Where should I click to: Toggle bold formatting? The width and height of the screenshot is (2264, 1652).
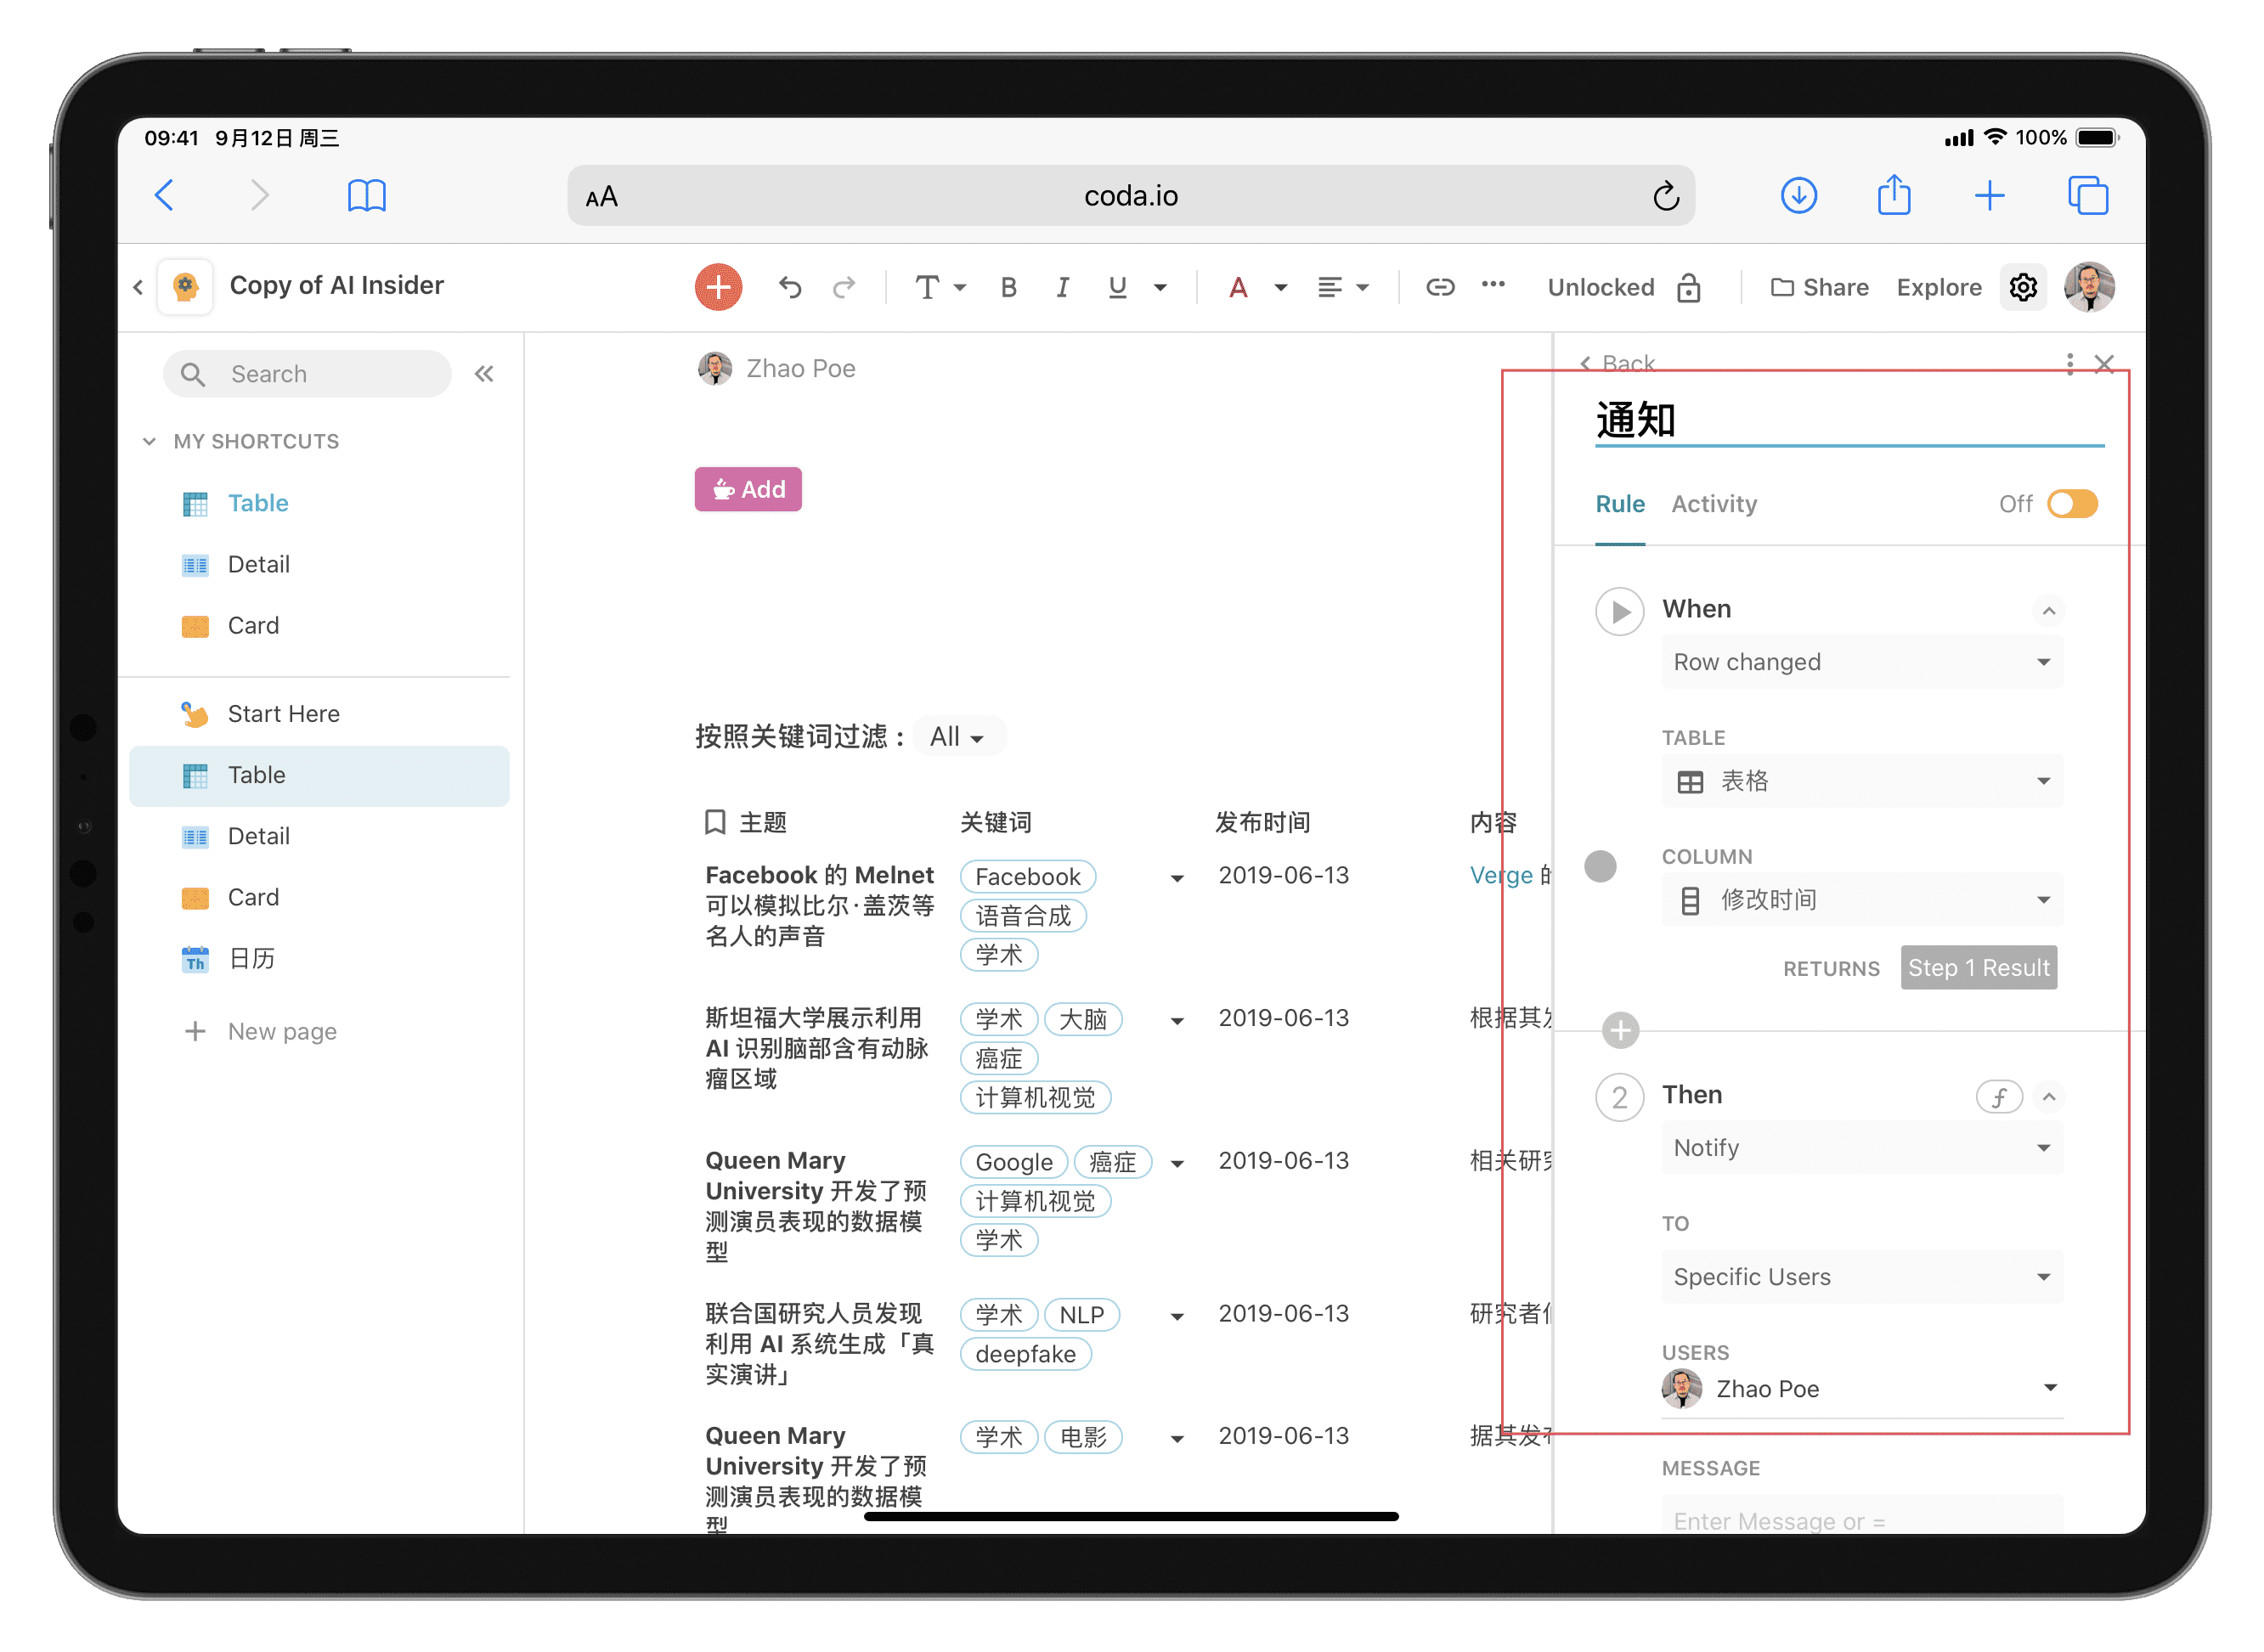click(1008, 288)
